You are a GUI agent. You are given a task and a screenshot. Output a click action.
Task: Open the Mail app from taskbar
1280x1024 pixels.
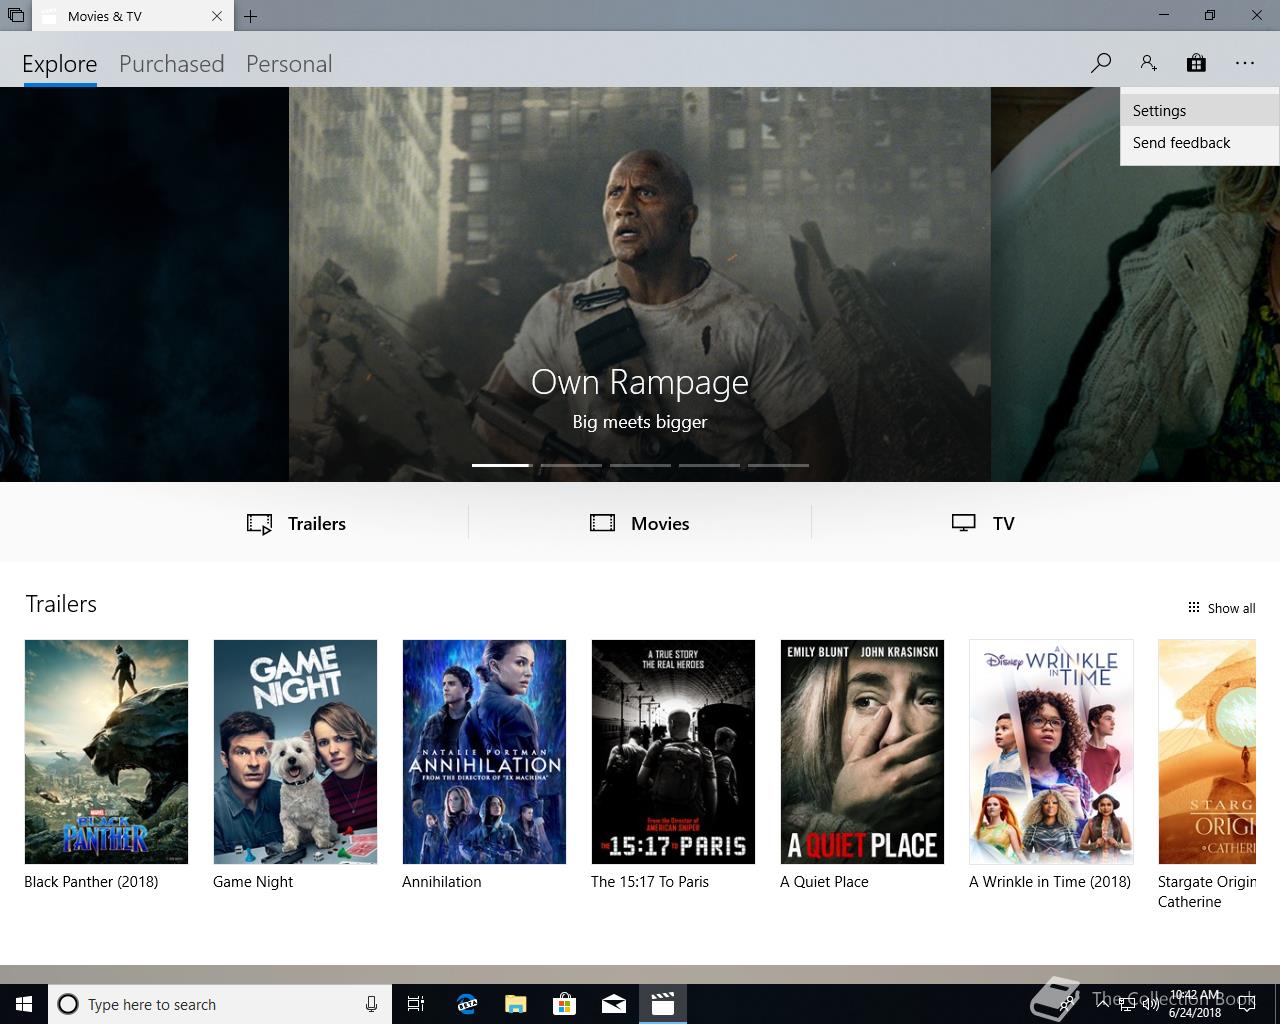coord(613,1004)
